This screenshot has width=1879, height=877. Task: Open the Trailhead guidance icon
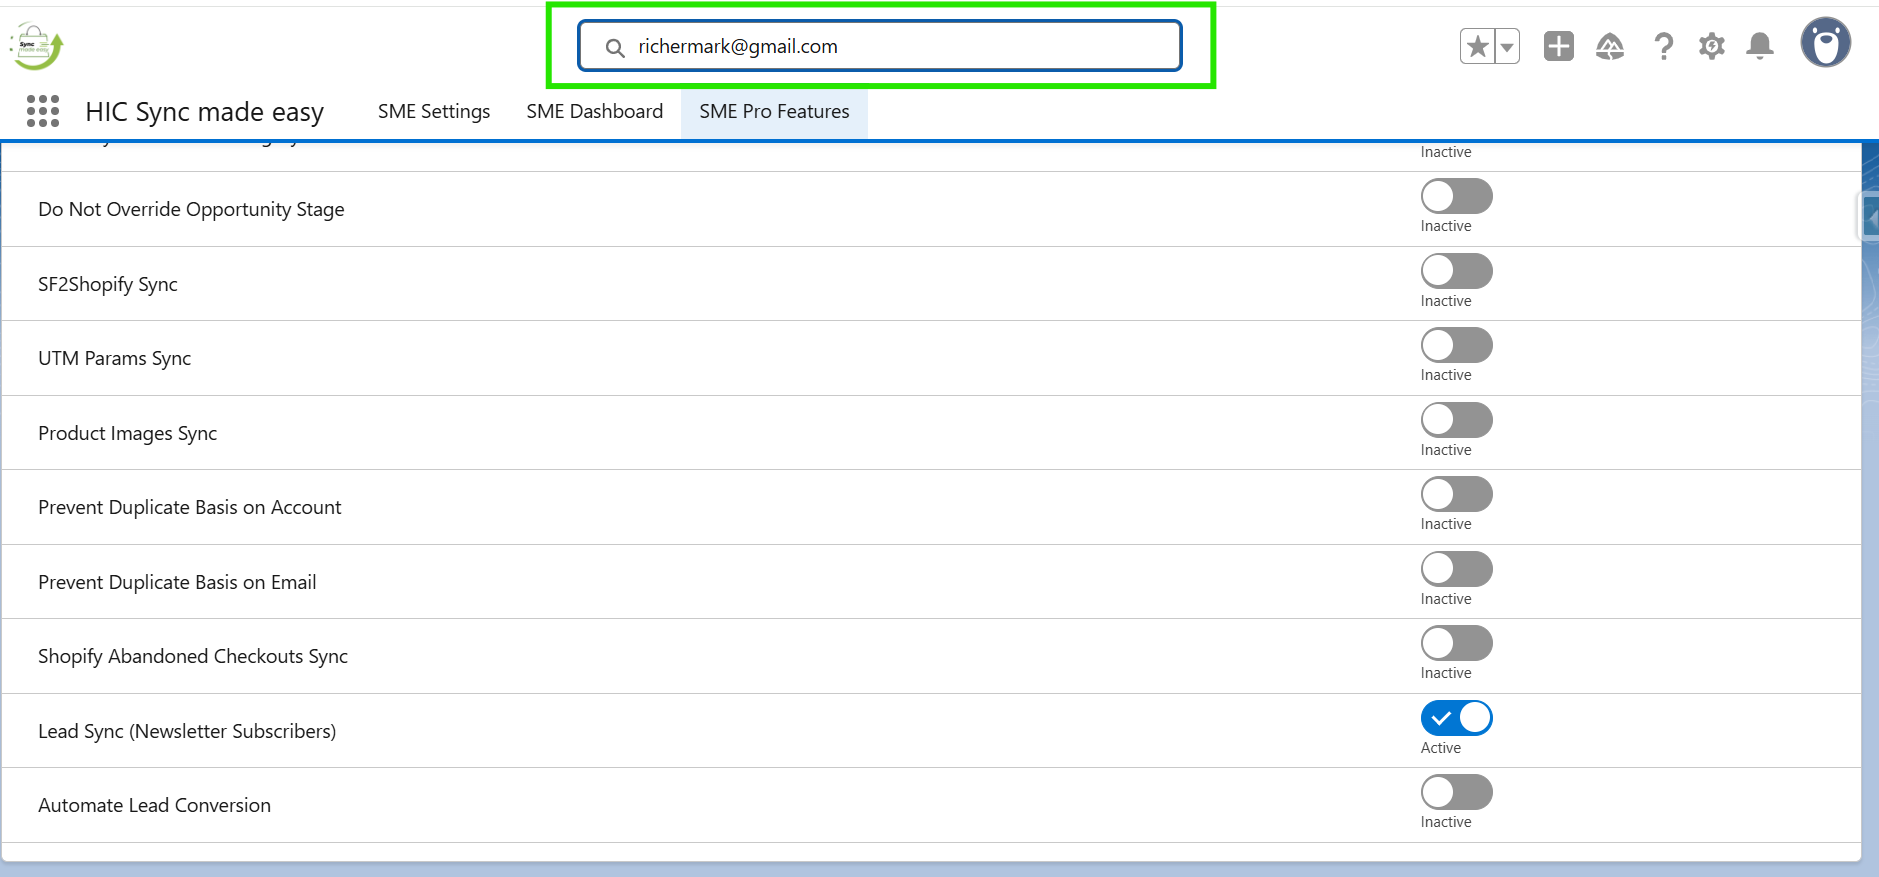tap(1610, 46)
